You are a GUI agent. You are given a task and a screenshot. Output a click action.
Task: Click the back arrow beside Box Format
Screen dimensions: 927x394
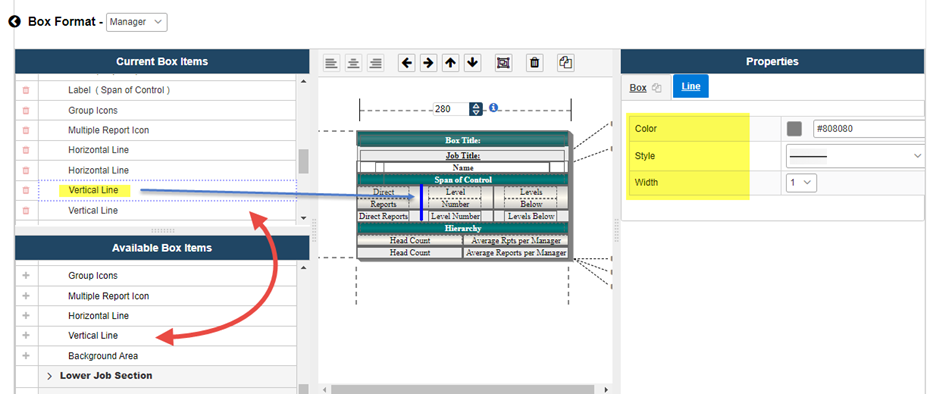click(x=15, y=22)
